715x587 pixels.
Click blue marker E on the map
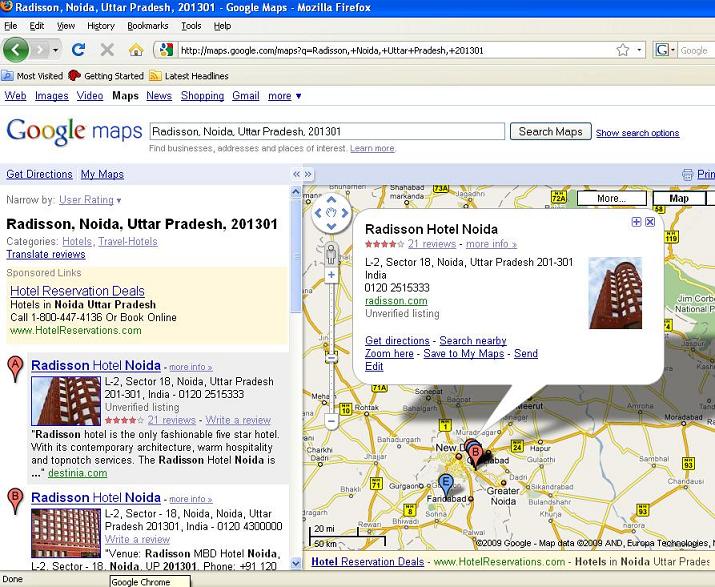446,484
